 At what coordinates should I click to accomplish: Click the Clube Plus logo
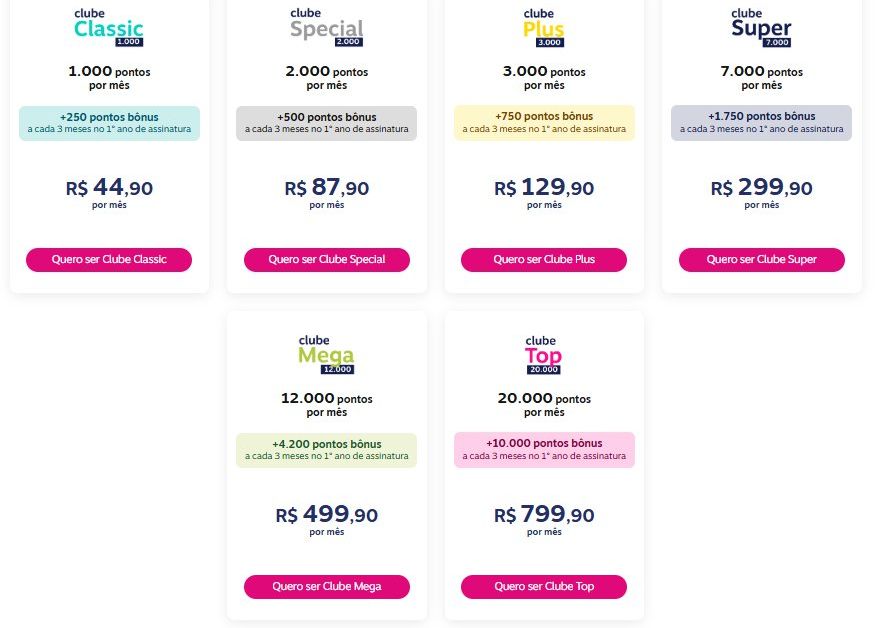click(544, 28)
